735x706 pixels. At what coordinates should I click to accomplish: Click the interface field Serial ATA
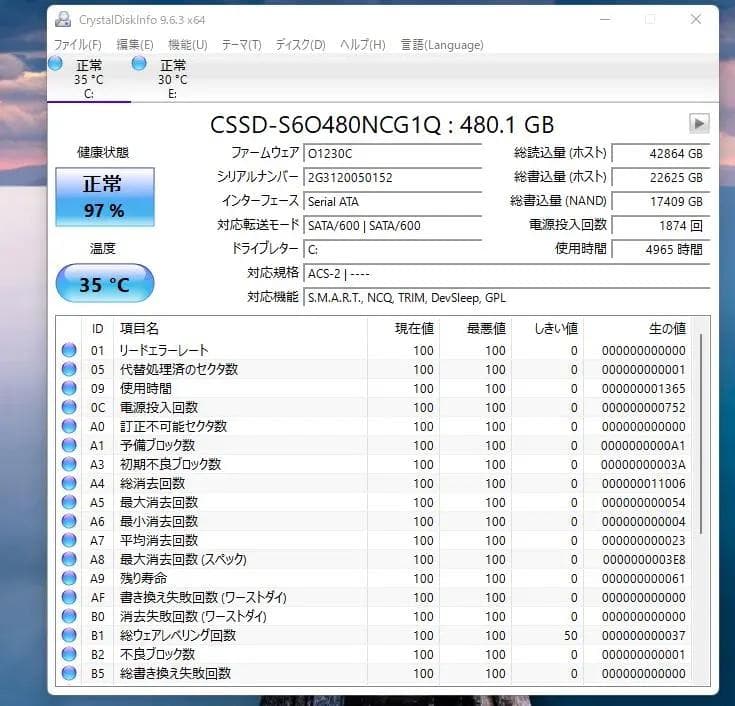[392, 202]
